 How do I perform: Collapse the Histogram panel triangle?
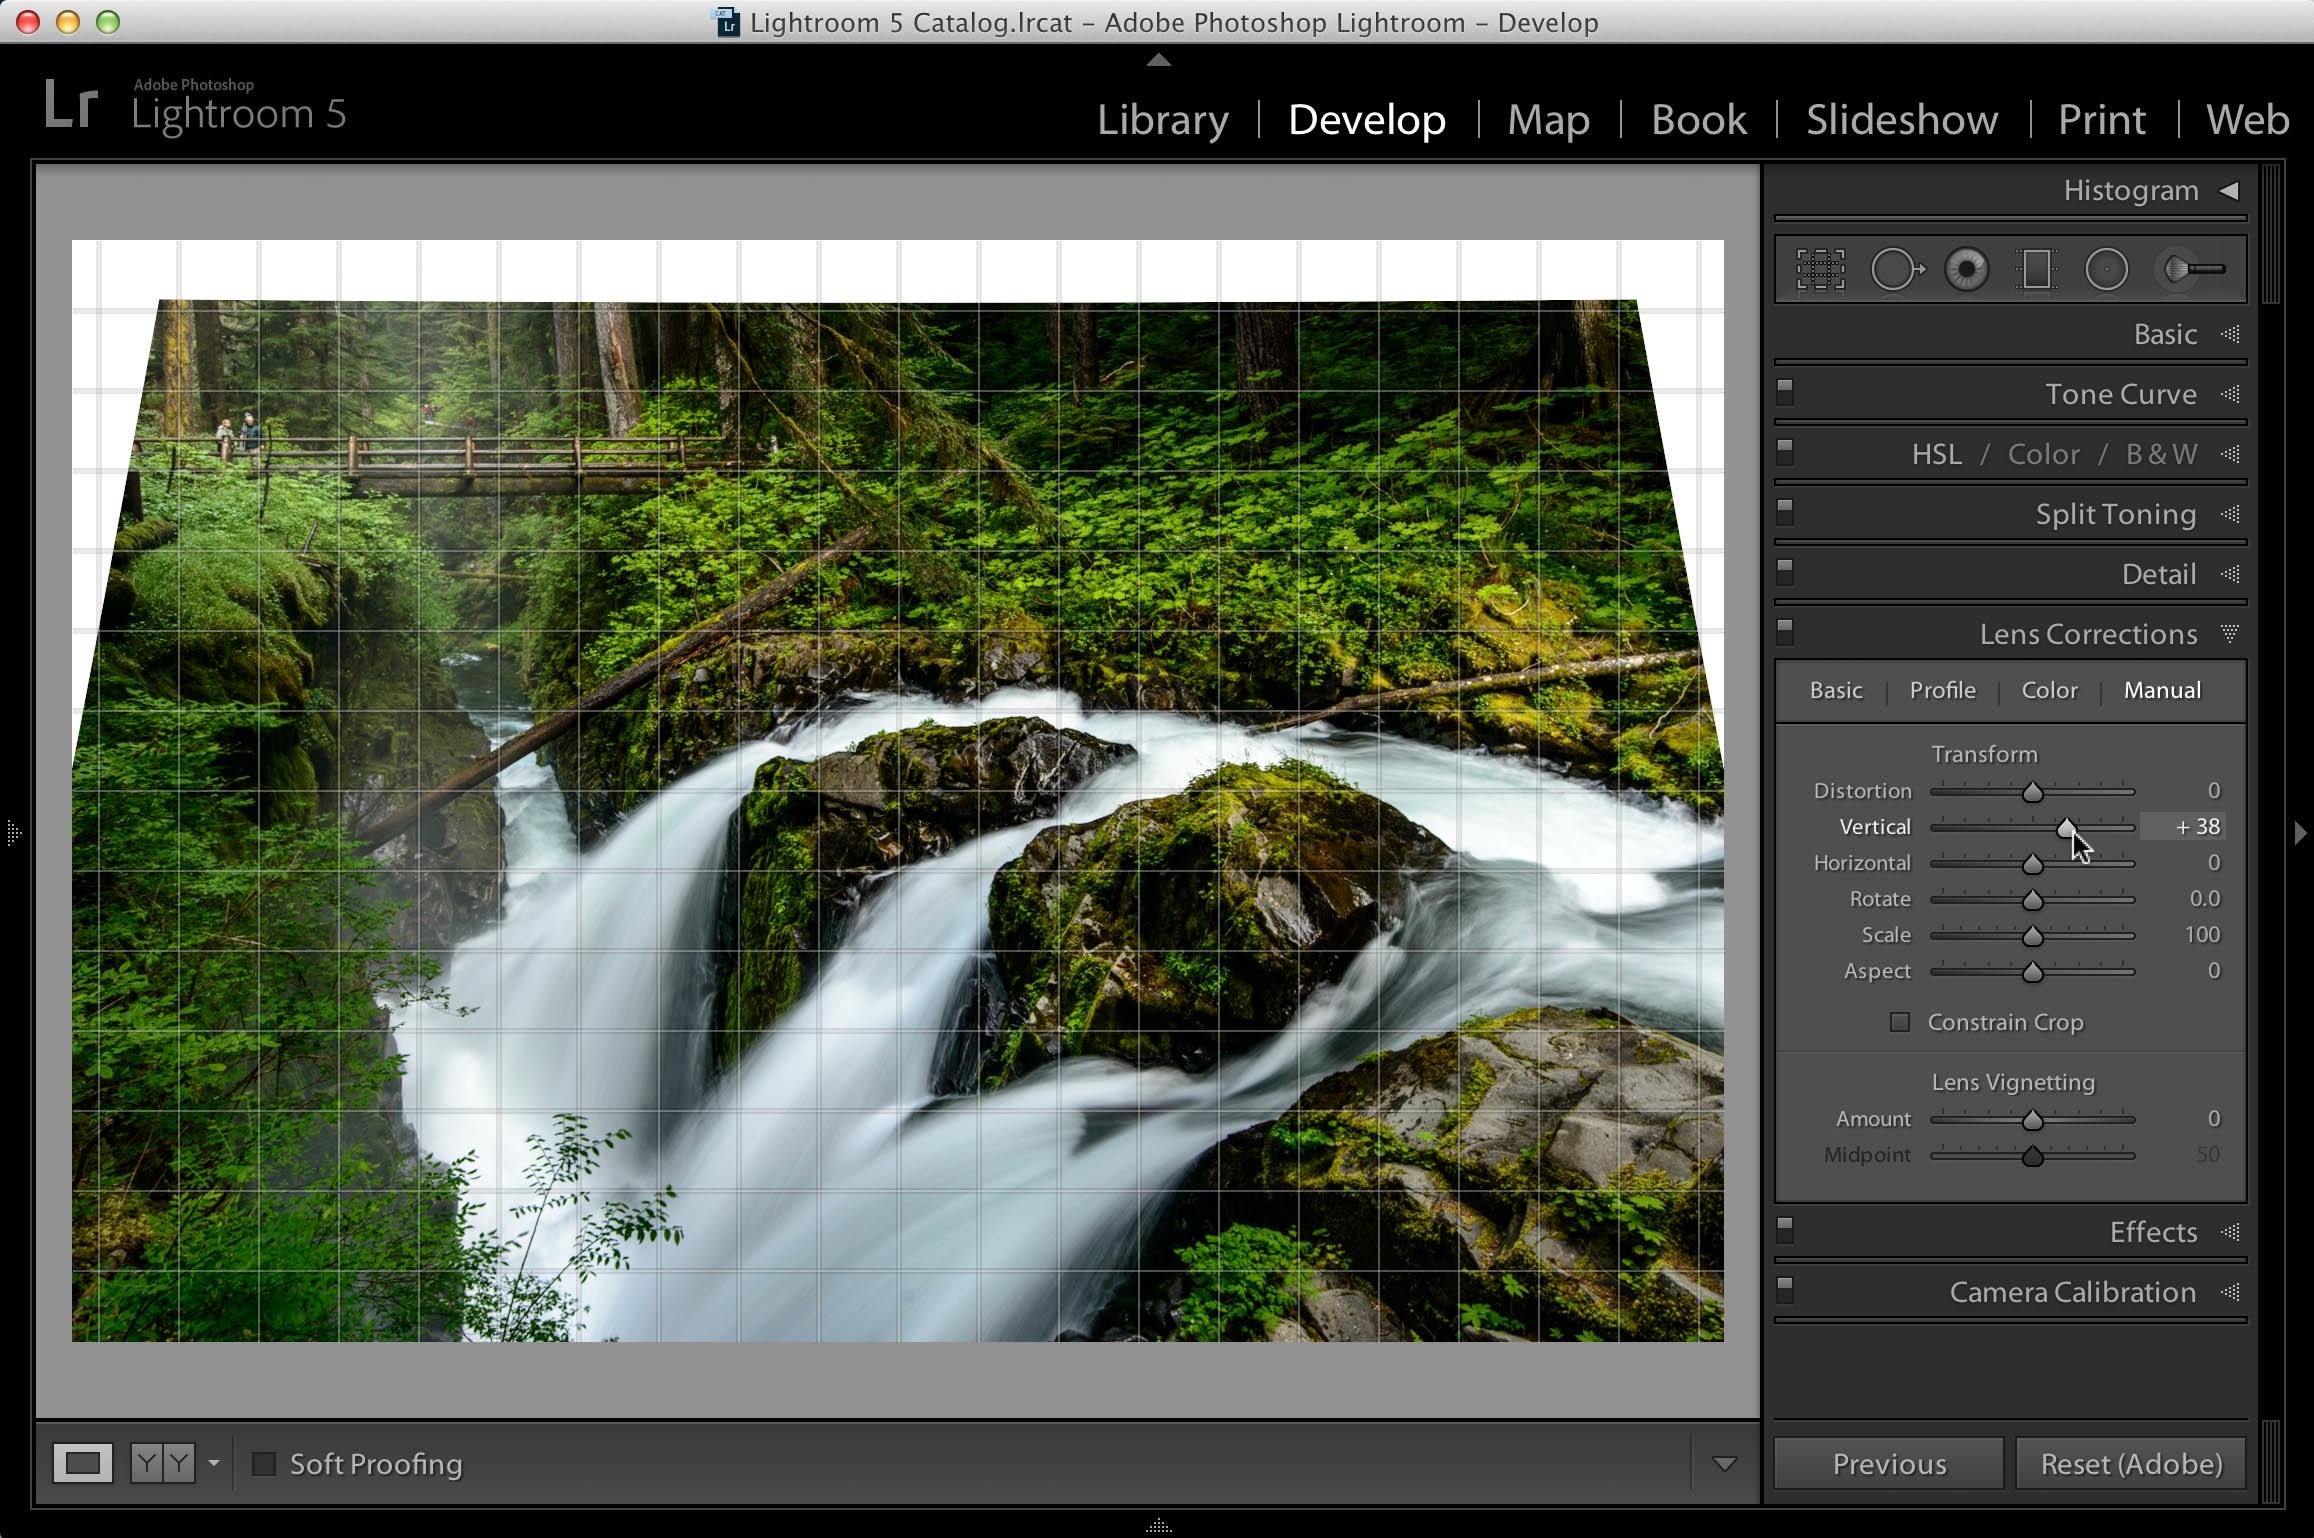(2229, 190)
